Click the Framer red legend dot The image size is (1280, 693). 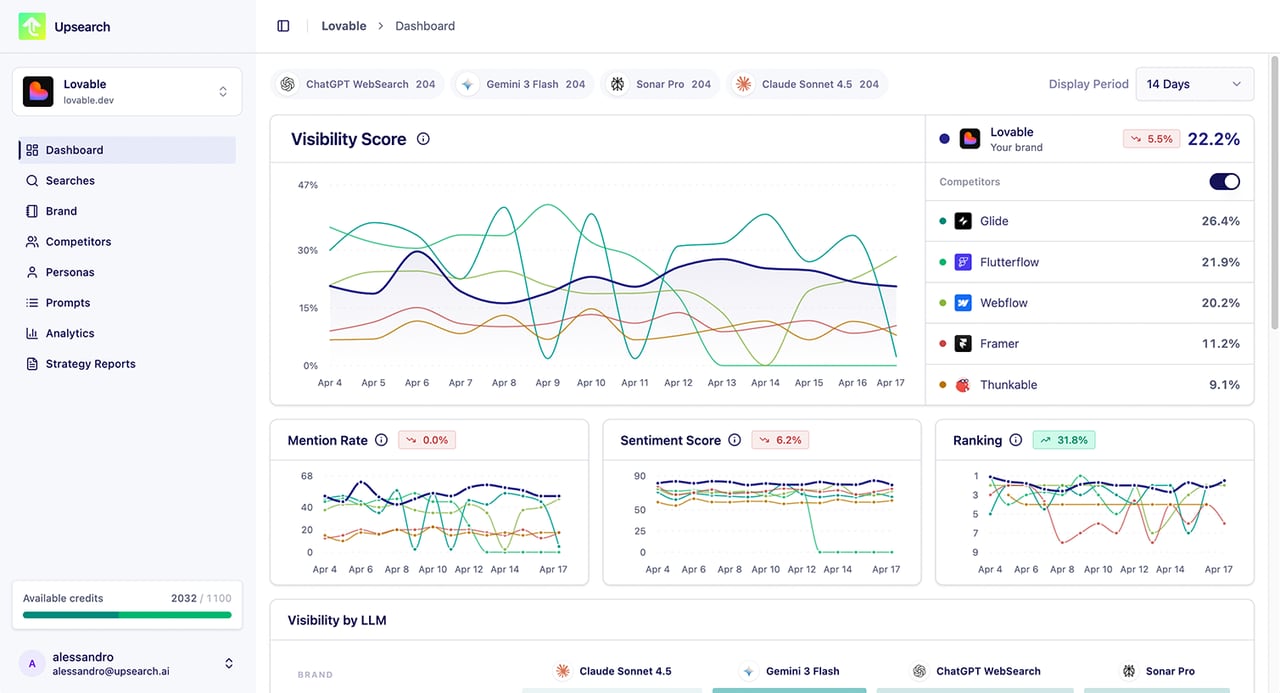point(943,344)
